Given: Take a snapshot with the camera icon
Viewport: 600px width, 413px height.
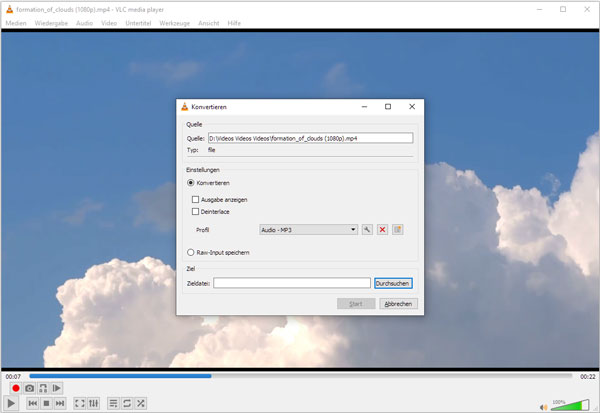Looking at the screenshot, I should coord(29,388).
